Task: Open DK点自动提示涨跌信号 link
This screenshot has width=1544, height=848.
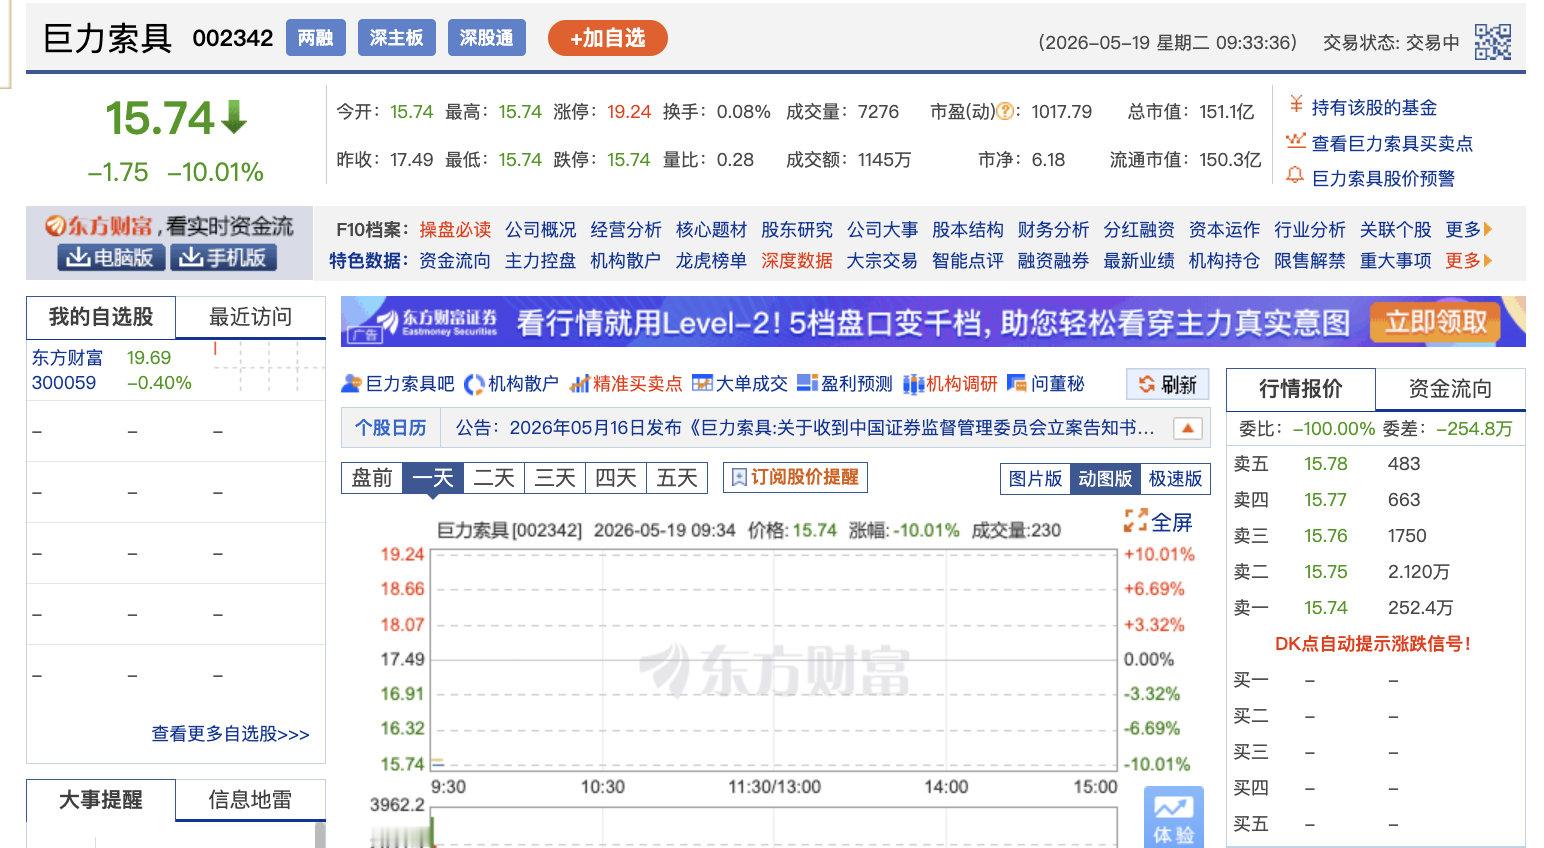Action: coord(1374,644)
